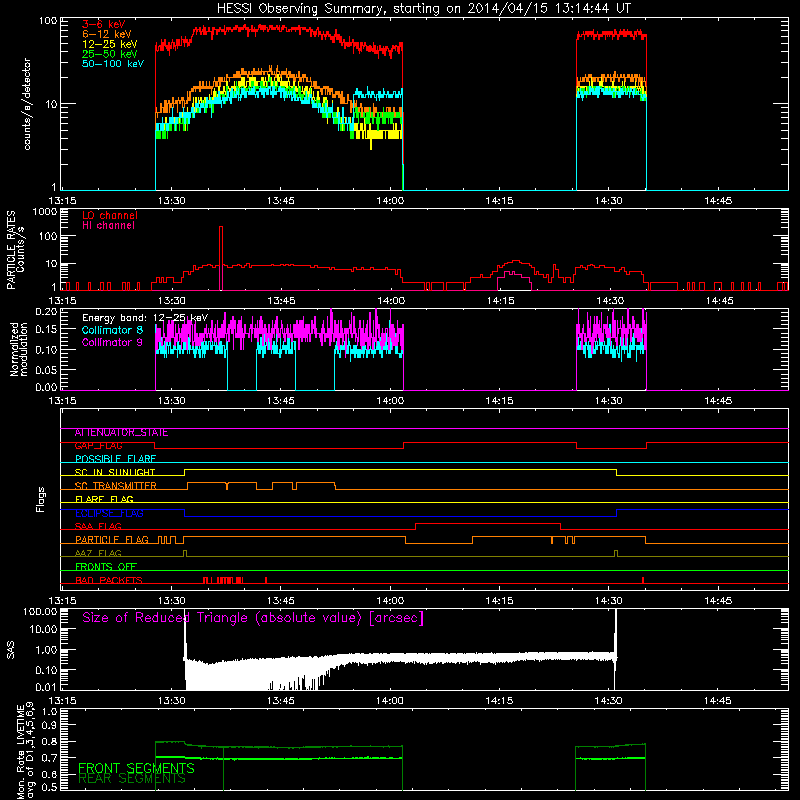This screenshot has width=800, height=800.
Task: Select the FLARE_FLAG label
Action: 104,499
